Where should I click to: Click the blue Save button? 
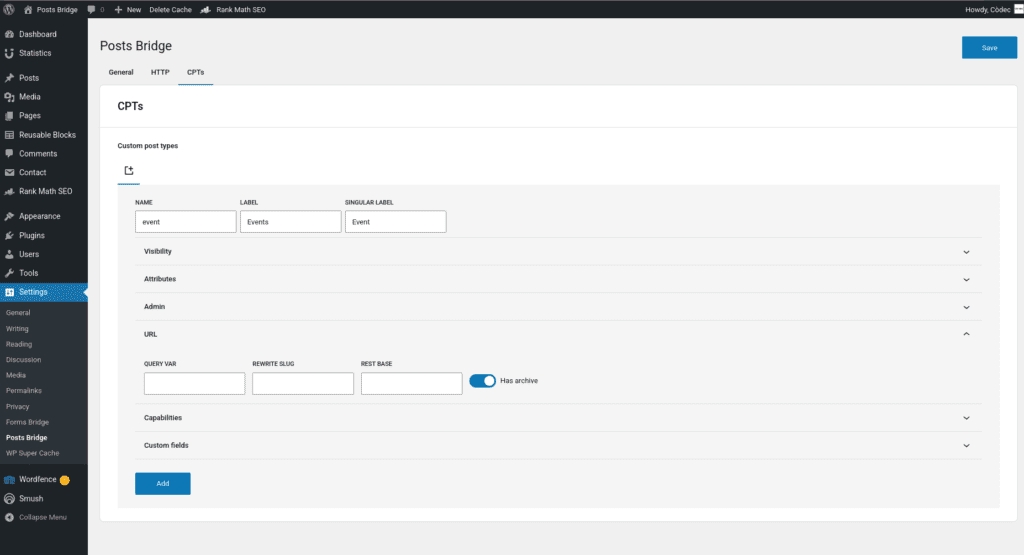click(x=989, y=48)
